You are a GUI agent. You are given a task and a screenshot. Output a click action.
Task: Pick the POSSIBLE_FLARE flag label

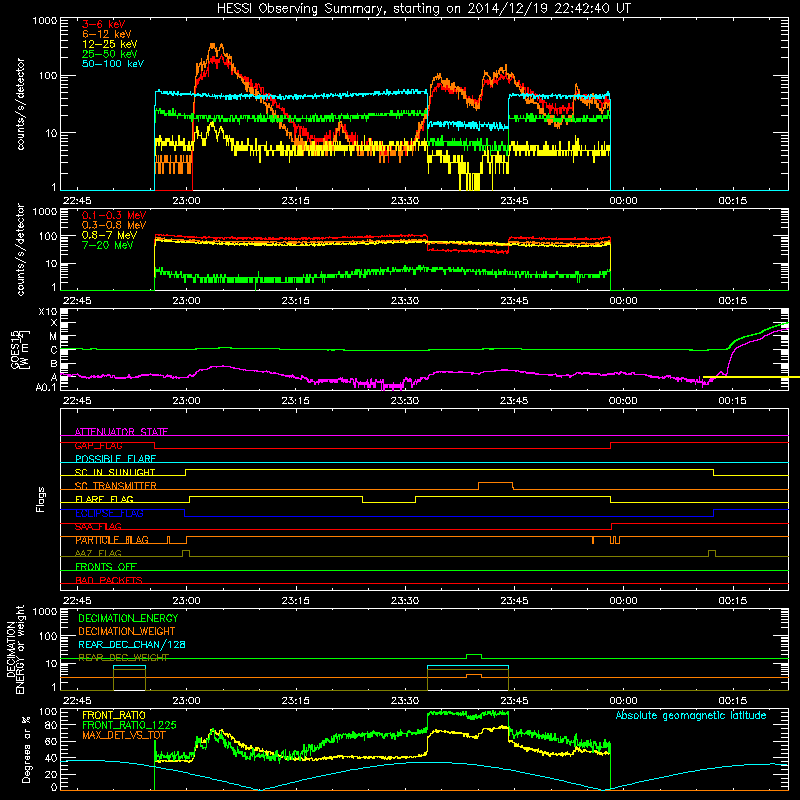[115, 459]
